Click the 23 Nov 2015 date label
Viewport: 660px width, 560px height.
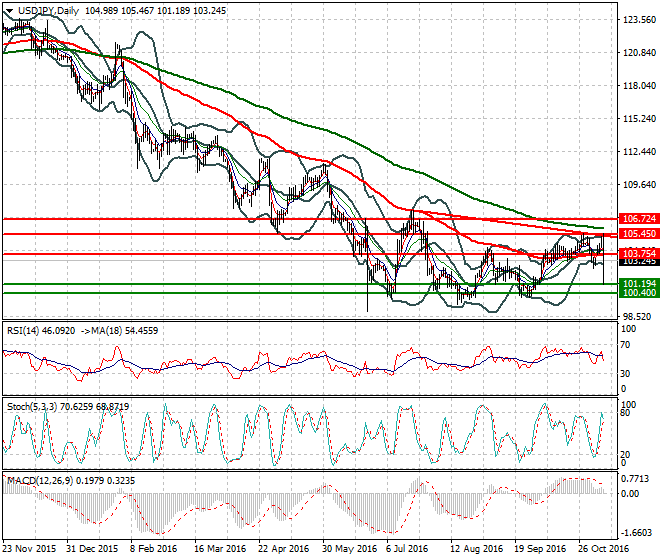pos(29,549)
